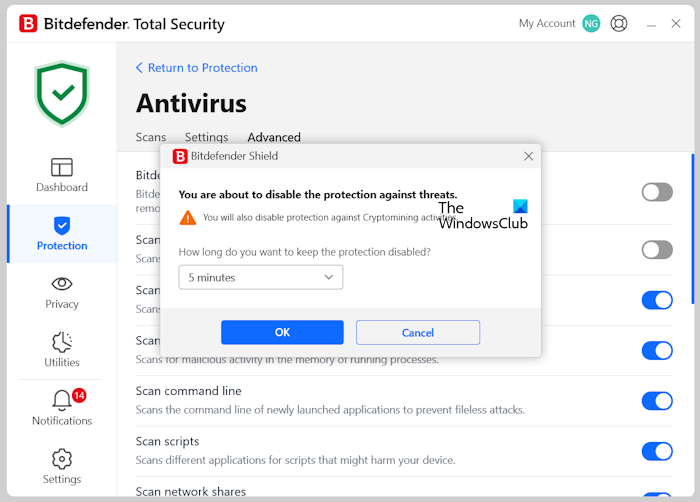
Task: Click the vertical scrollbar on the right
Action: click(x=692, y=230)
